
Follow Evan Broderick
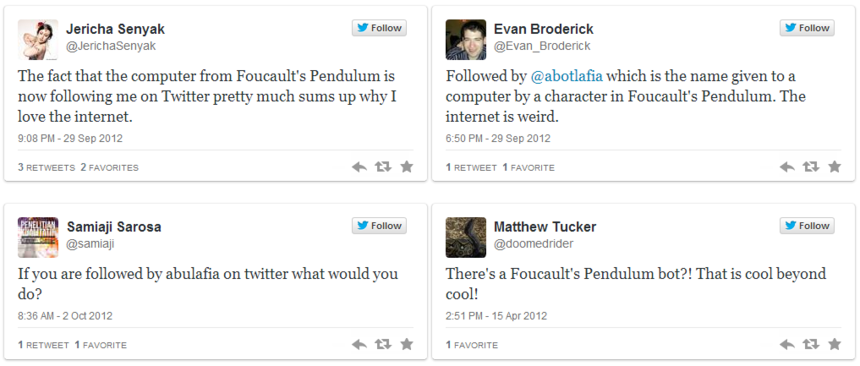point(807,28)
